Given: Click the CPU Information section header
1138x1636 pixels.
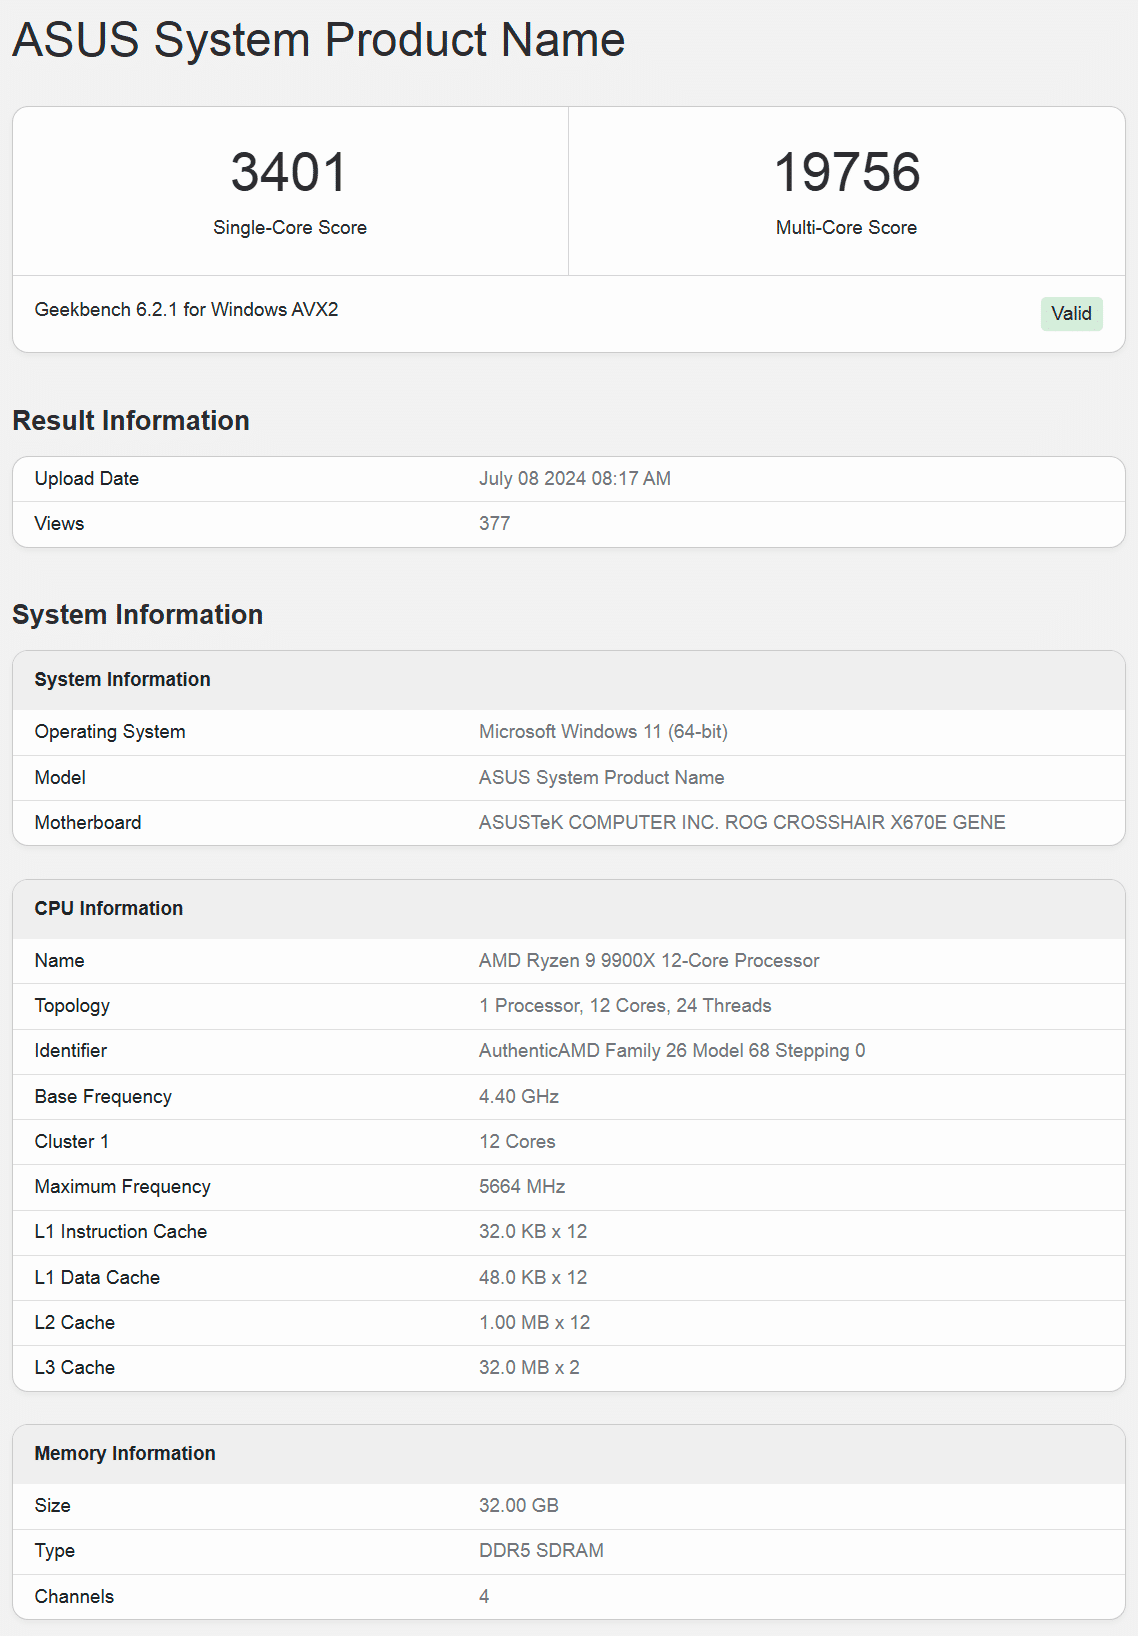Looking at the screenshot, I should [x=109, y=909].
